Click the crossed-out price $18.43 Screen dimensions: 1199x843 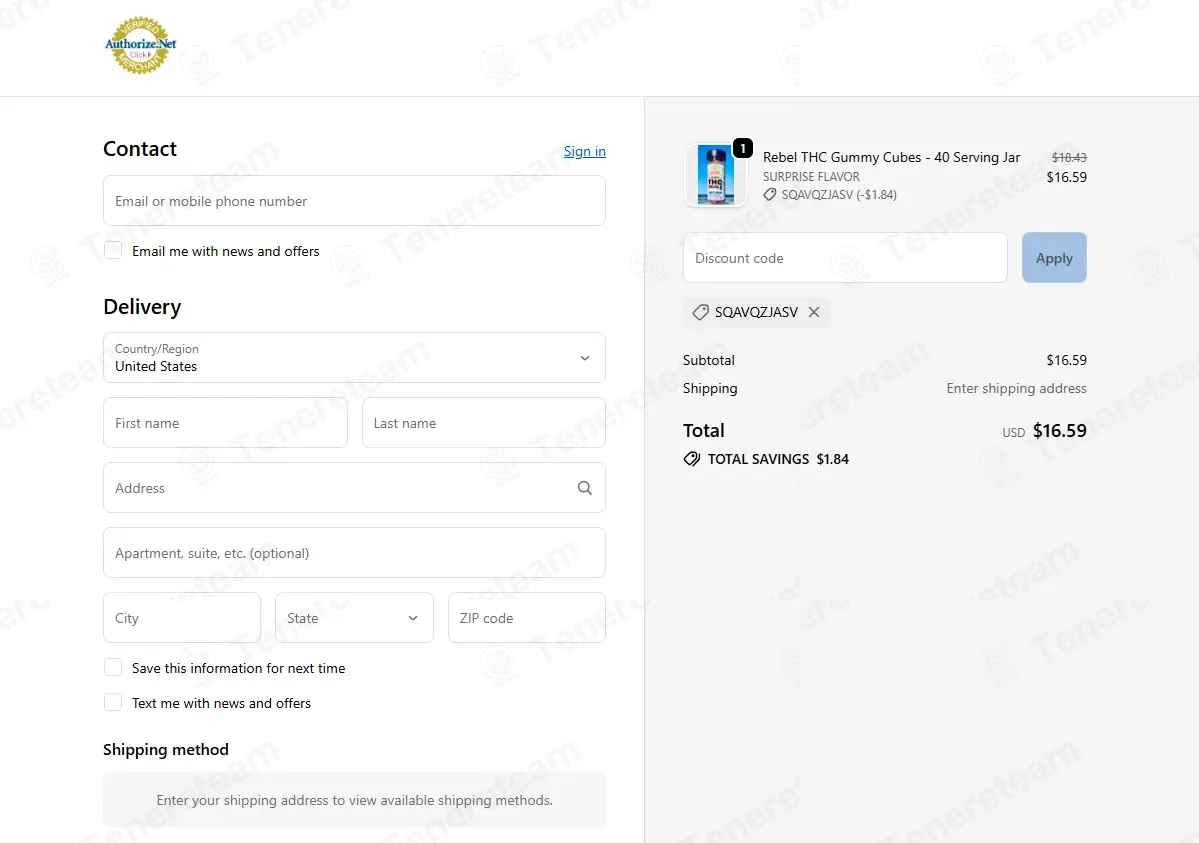pyautogui.click(x=1068, y=158)
